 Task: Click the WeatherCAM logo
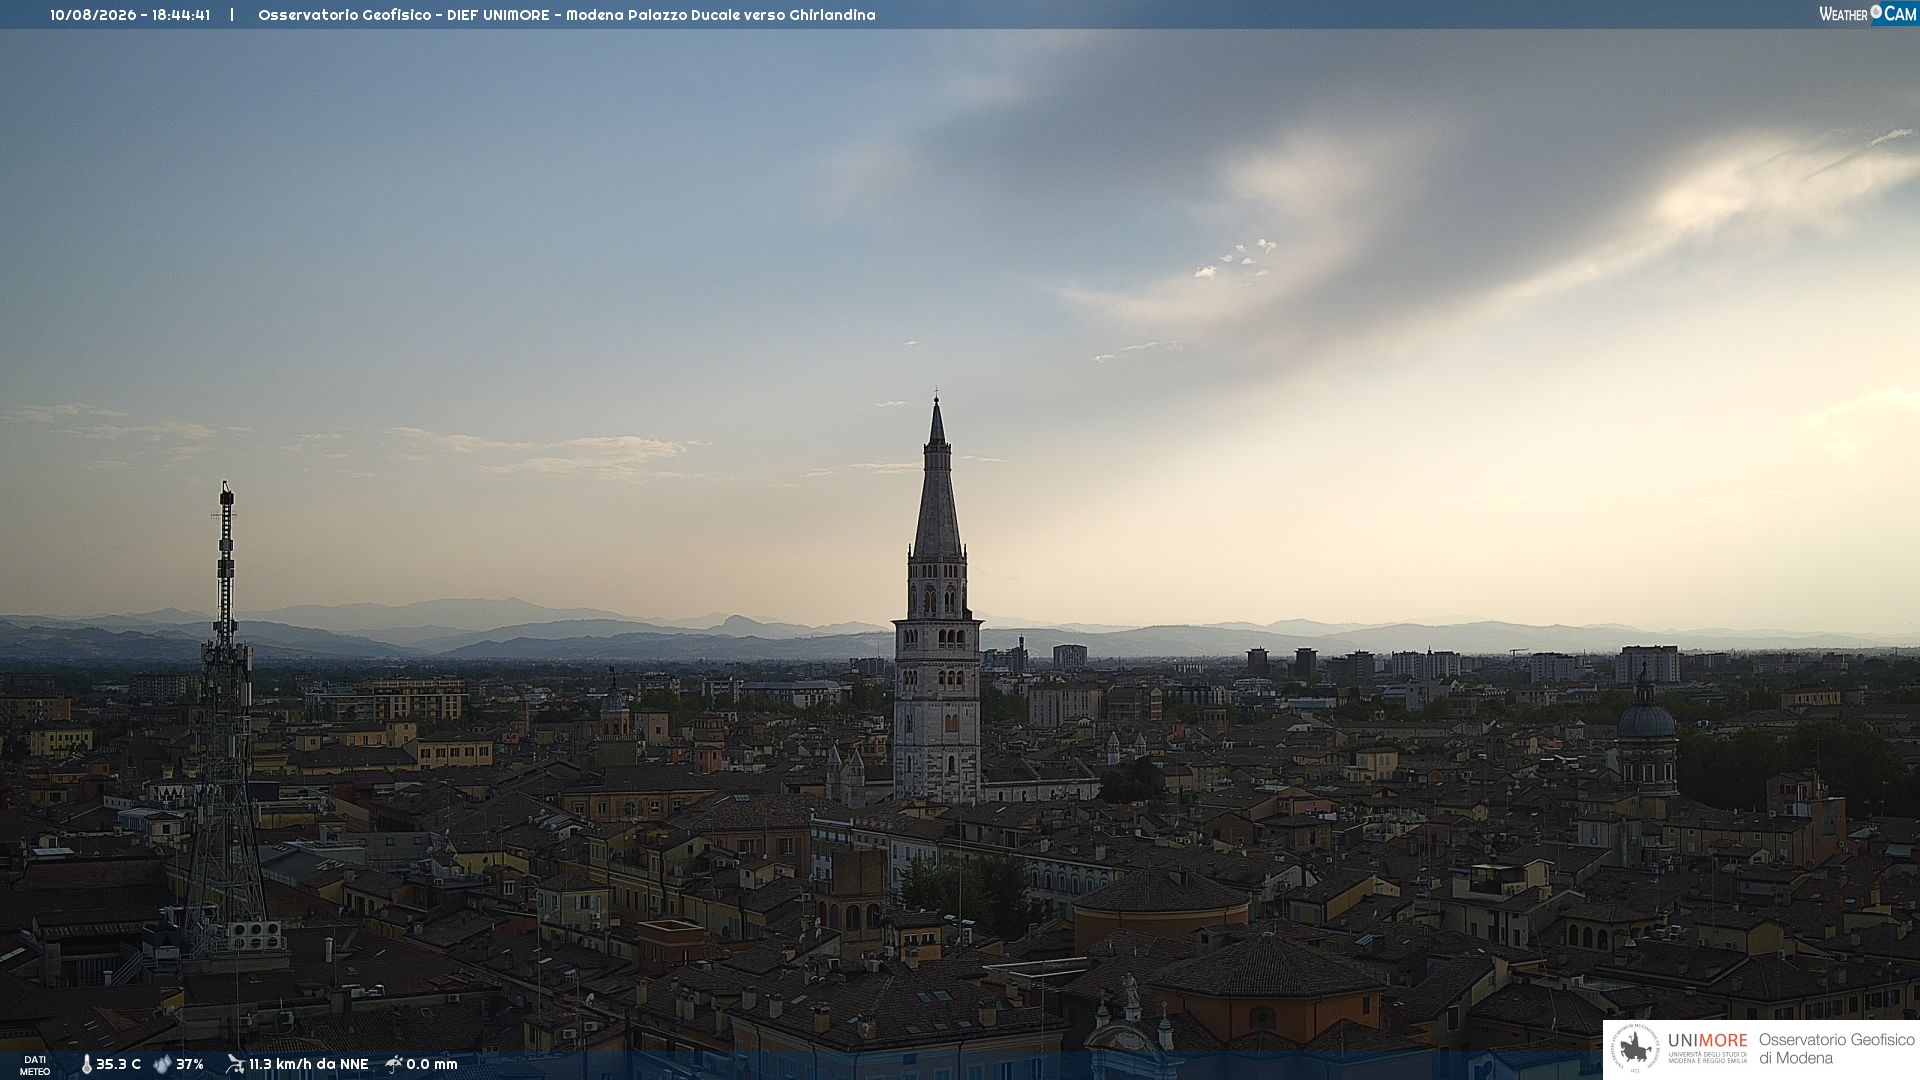pos(1867,14)
